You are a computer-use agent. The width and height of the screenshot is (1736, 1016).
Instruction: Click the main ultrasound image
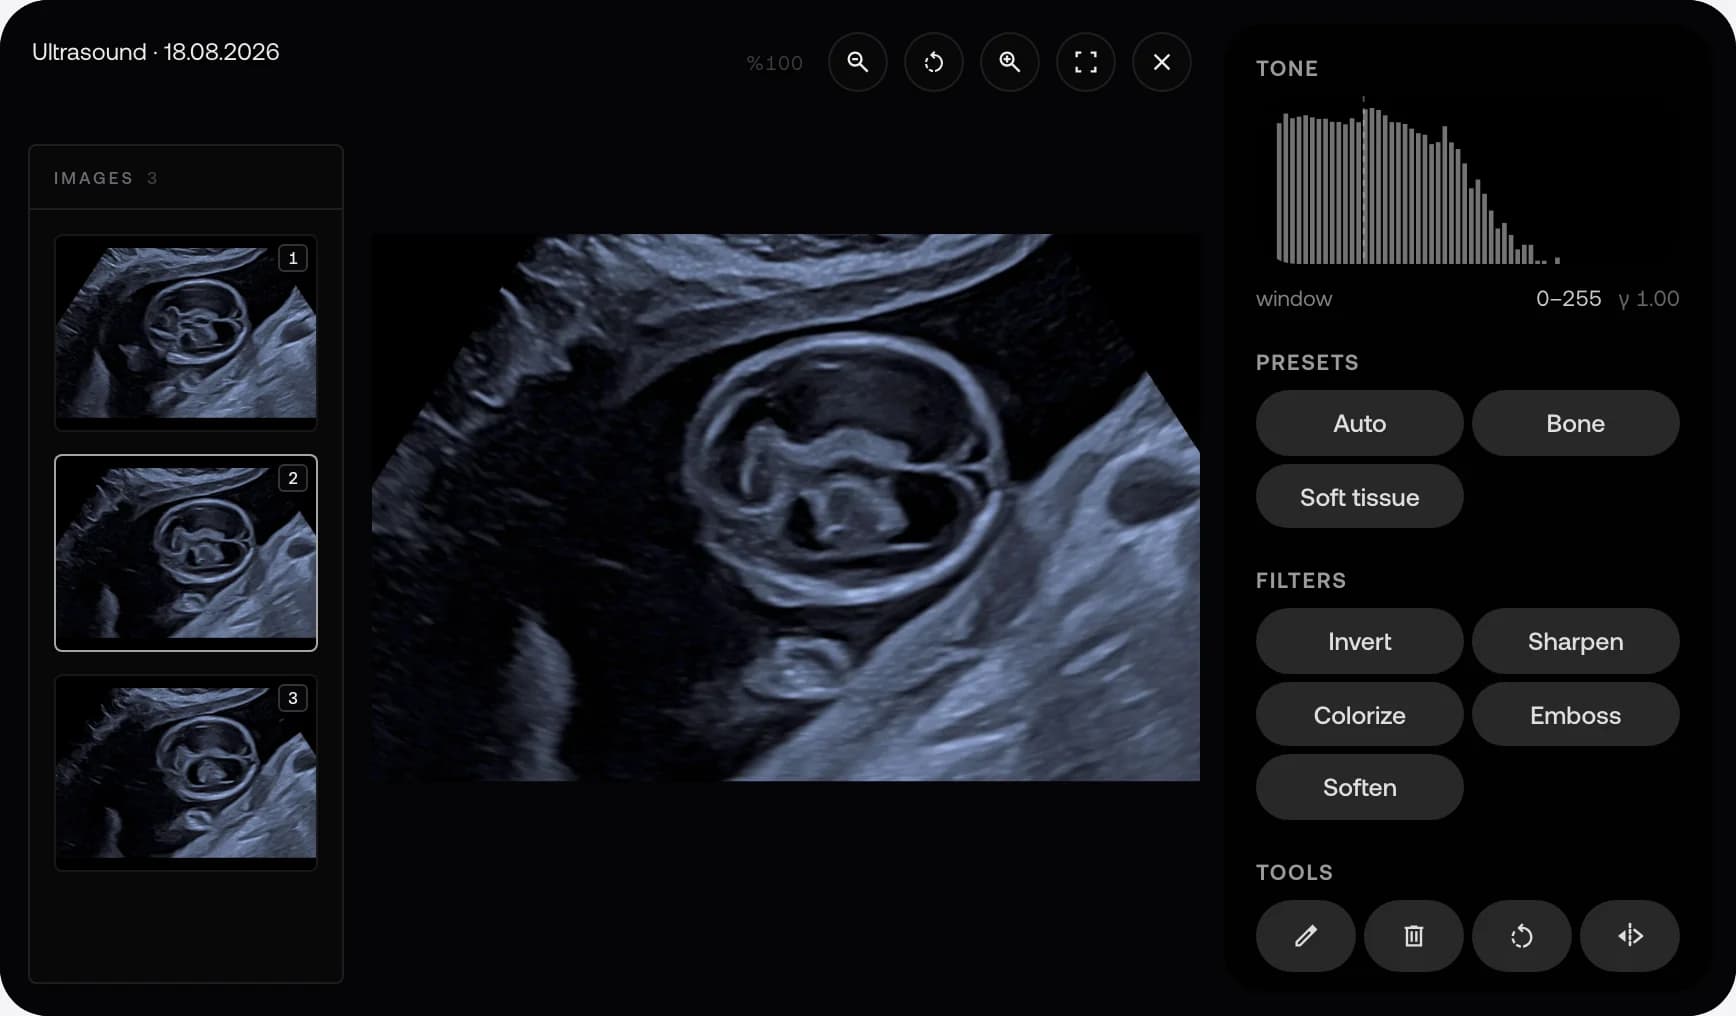tap(786, 507)
